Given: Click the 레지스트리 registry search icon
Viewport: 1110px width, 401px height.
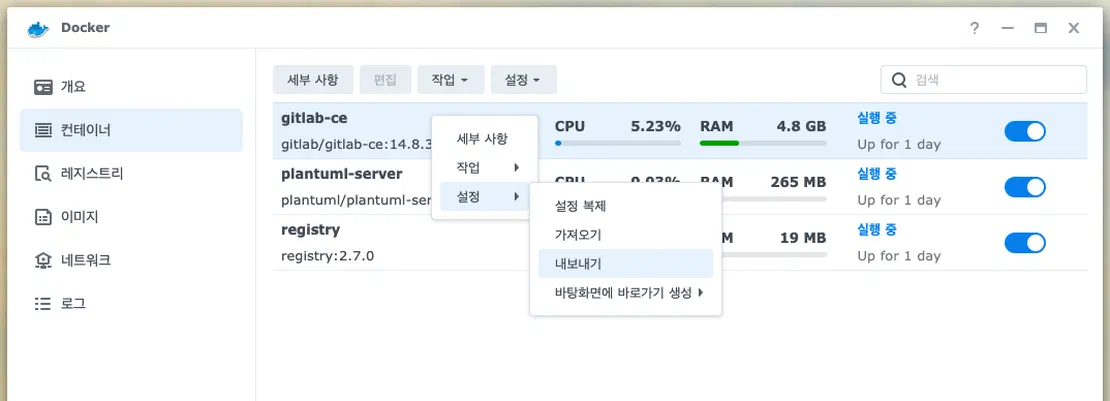Looking at the screenshot, I should 44,174.
